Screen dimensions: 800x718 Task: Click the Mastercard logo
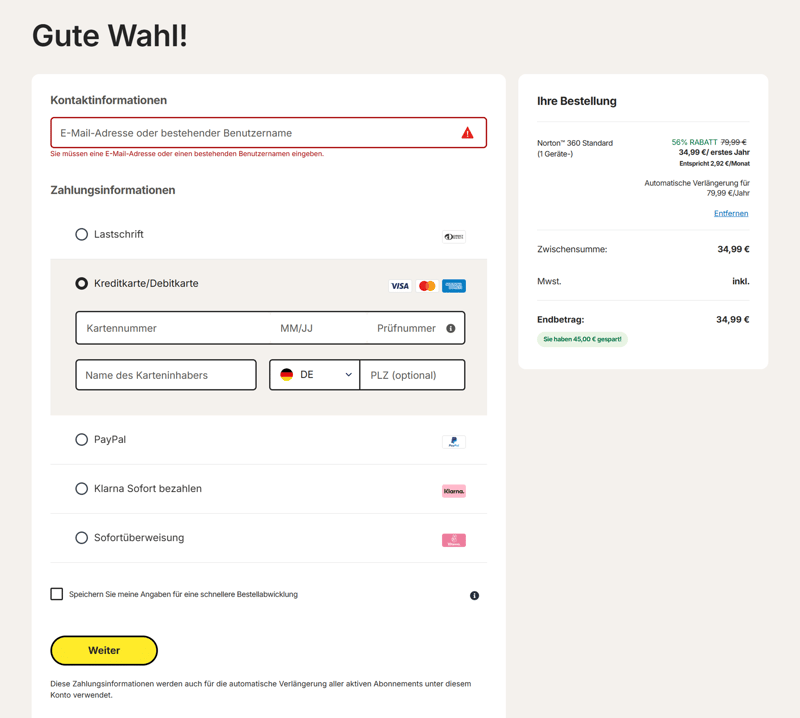click(x=427, y=286)
